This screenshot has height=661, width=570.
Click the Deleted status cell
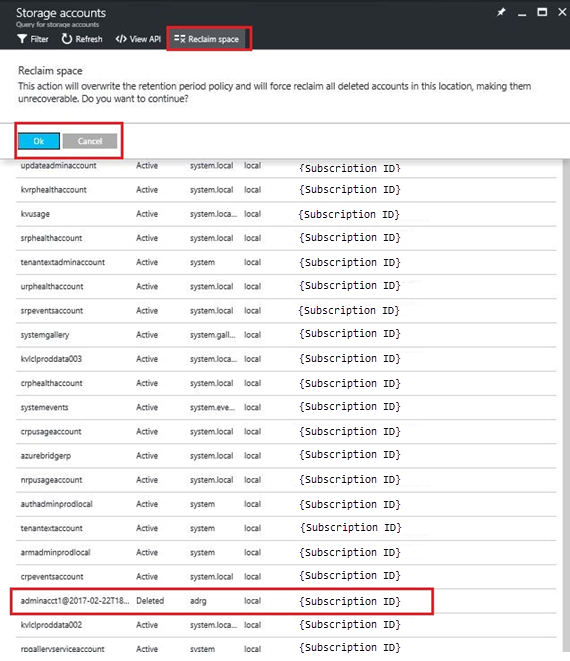click(150, 601)
